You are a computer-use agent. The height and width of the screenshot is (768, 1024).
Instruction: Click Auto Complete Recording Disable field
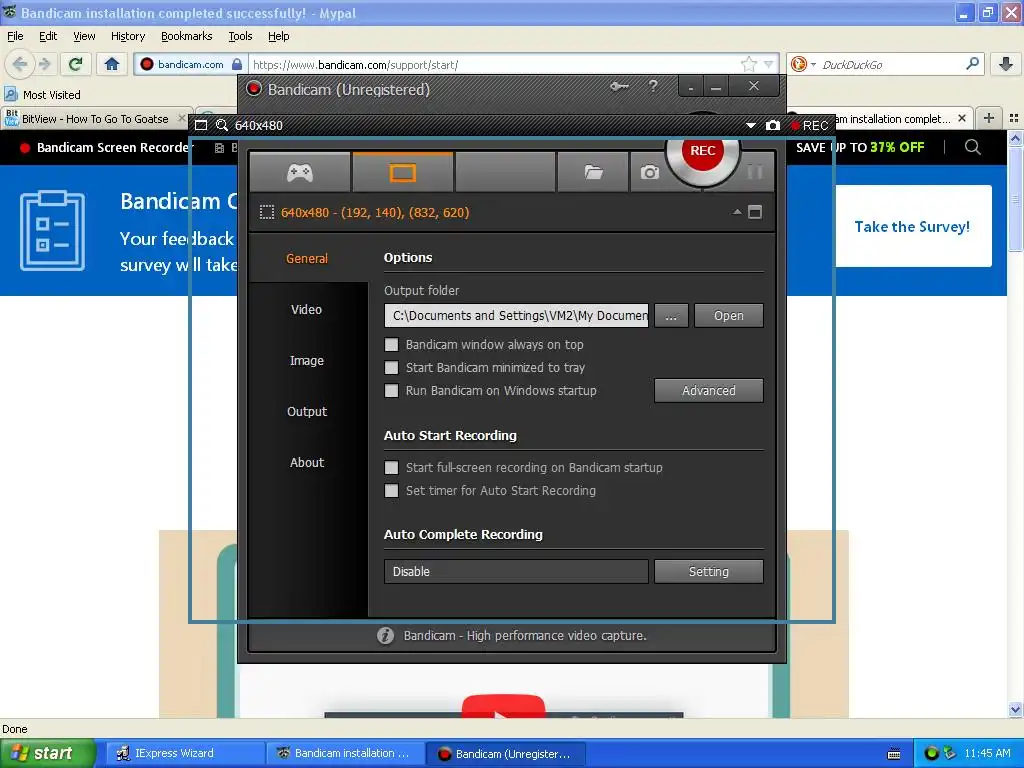point(516,571)
